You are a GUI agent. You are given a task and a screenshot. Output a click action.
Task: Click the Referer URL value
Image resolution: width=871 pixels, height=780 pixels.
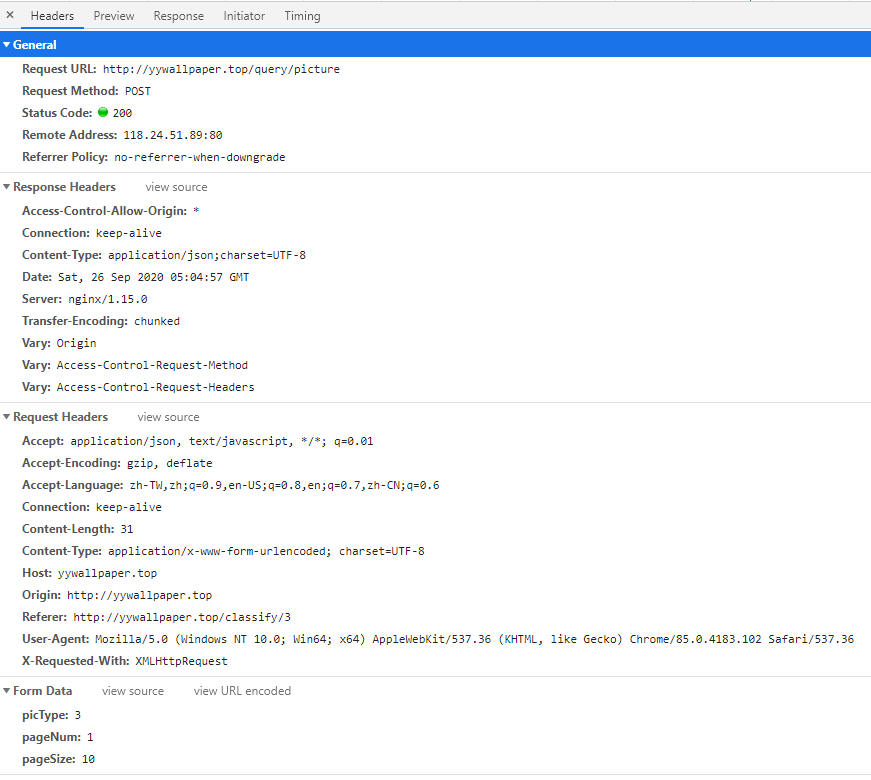(x=182, y=617)
